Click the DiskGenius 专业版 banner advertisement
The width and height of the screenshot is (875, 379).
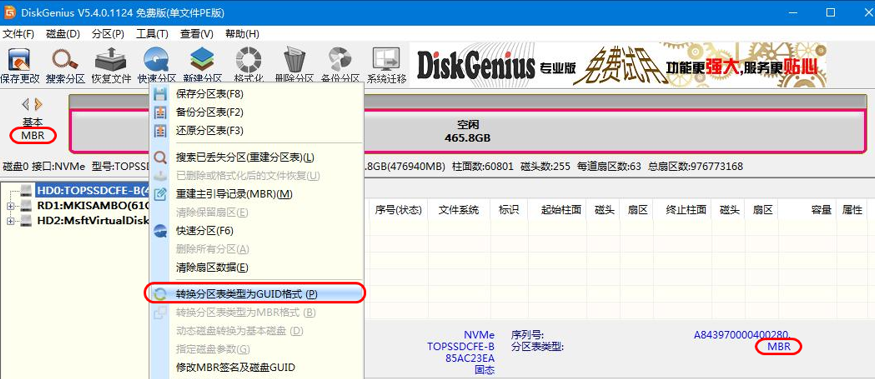point(618,64)
